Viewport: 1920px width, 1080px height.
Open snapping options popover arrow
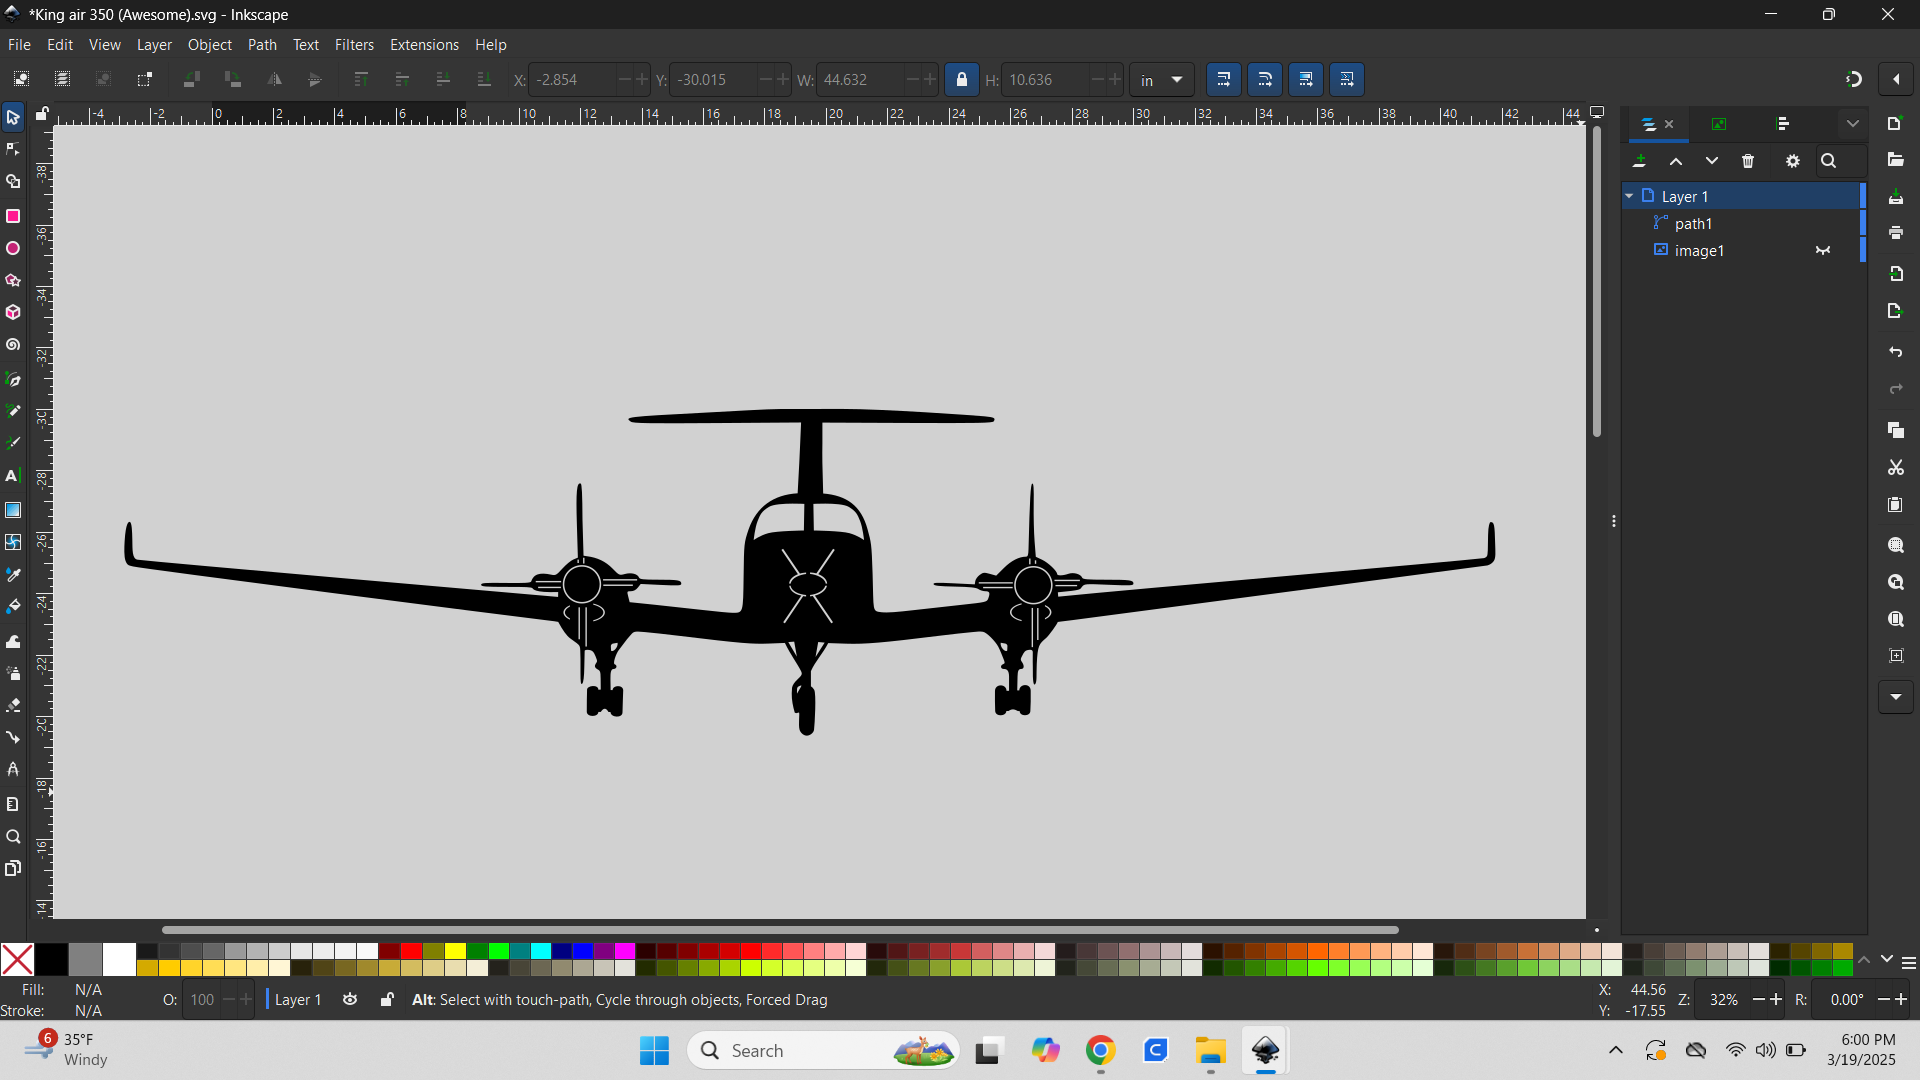(x=1896, y=80)
